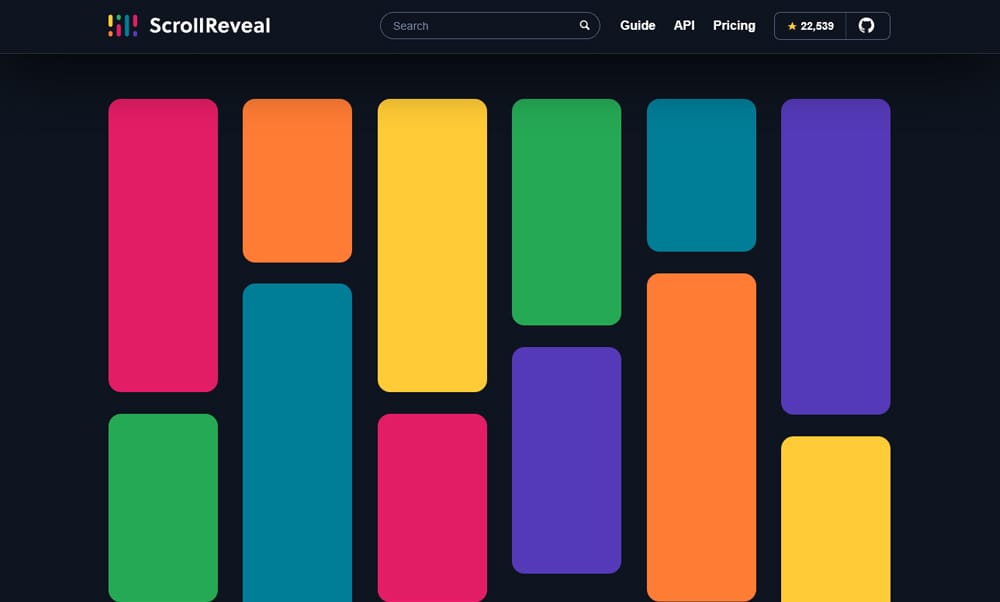
Task: Click the tall yellow tile in the third column
Action: [x=432, y=243]
